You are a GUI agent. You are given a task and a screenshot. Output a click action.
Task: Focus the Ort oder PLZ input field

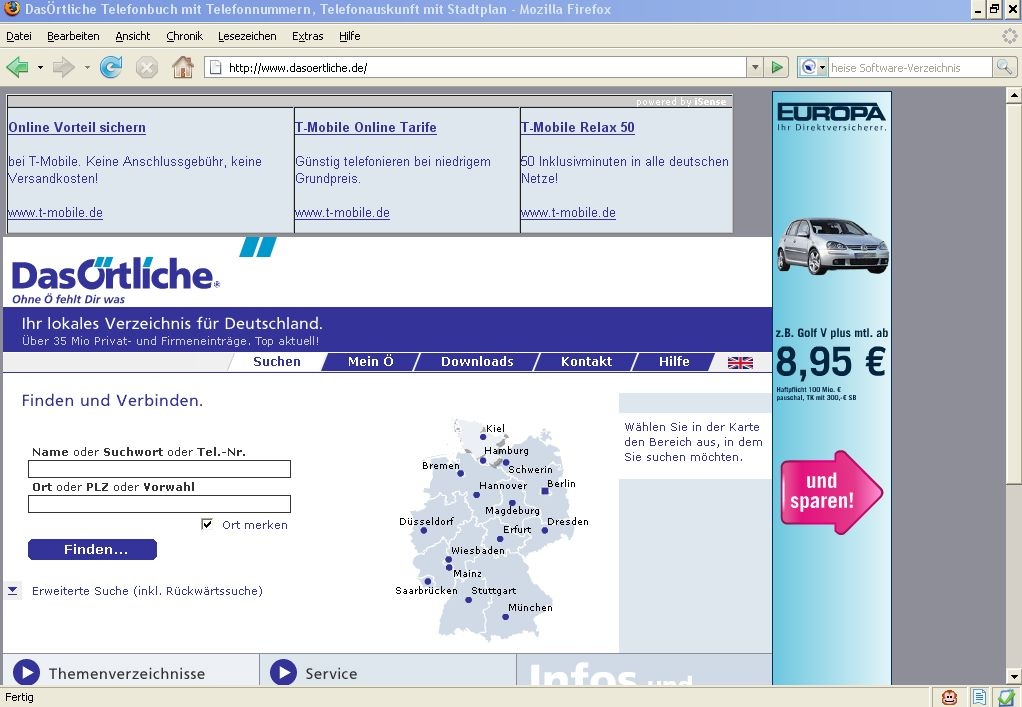click(x=160, y=504)
